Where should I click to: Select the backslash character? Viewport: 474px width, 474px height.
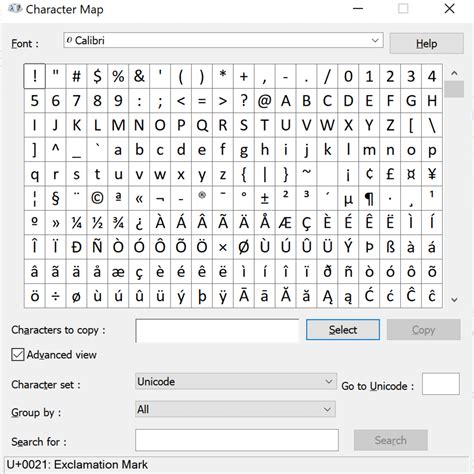point(432,125)
